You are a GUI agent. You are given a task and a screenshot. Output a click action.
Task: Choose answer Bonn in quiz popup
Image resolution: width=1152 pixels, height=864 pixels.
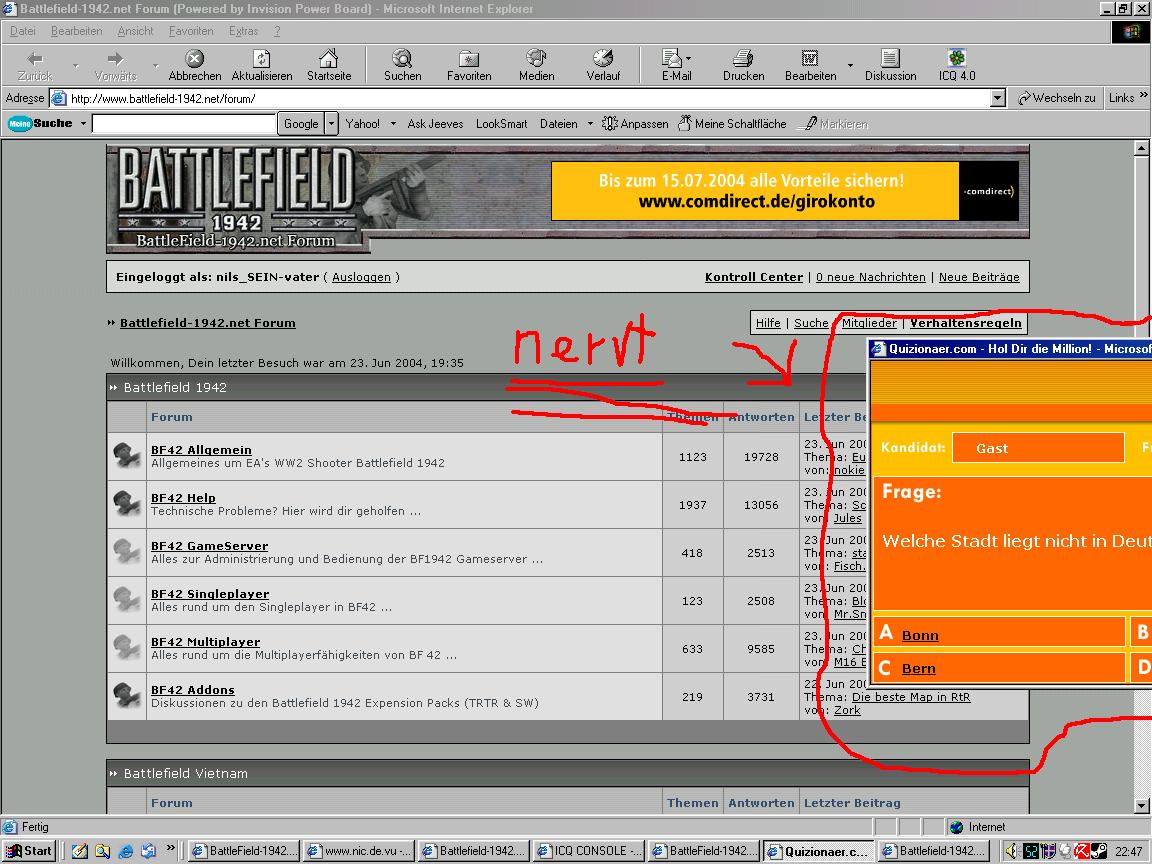(920, 635)
